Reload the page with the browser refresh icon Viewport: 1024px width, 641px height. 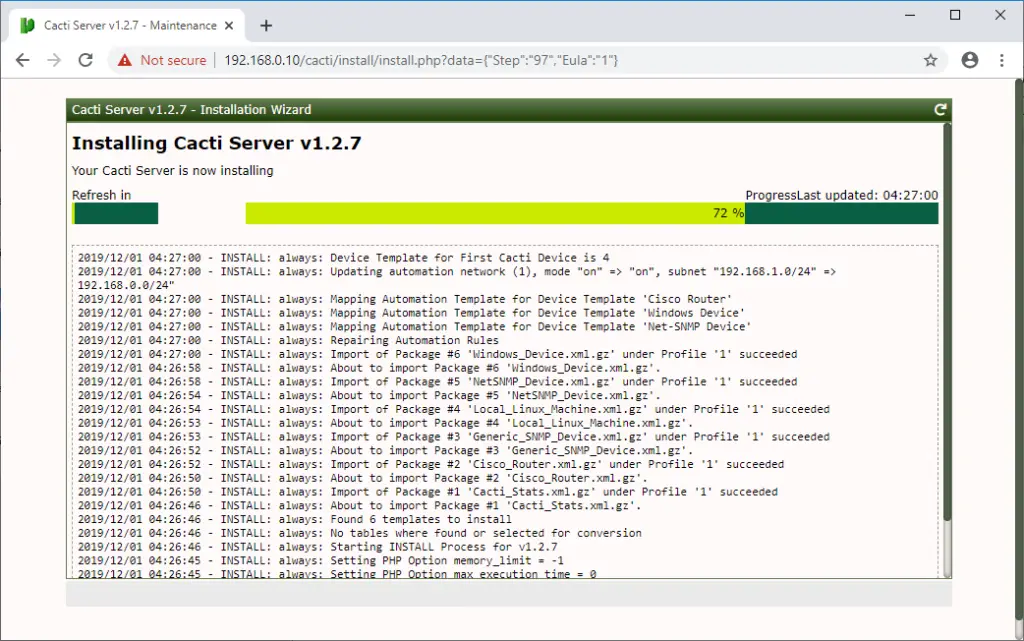coord(88,60)
